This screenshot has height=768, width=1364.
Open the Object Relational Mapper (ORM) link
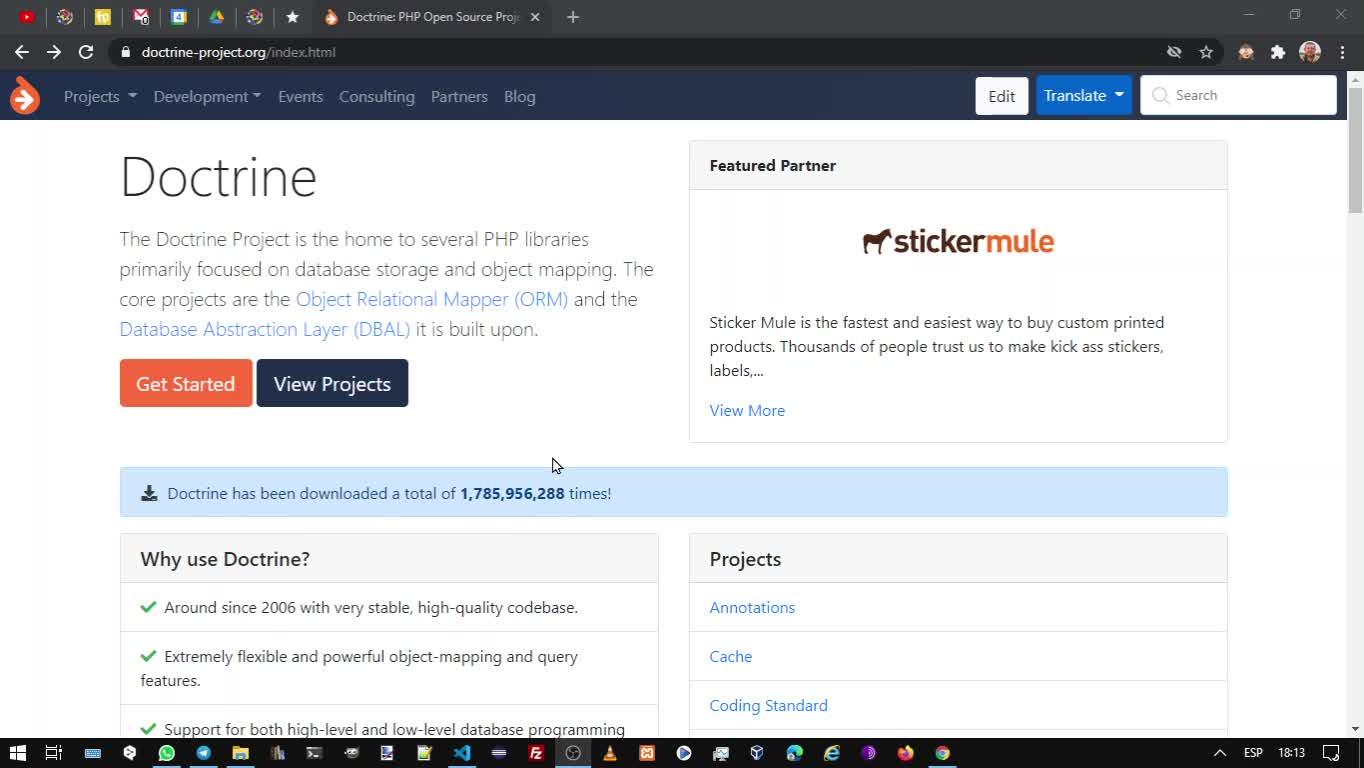point(432,299)
